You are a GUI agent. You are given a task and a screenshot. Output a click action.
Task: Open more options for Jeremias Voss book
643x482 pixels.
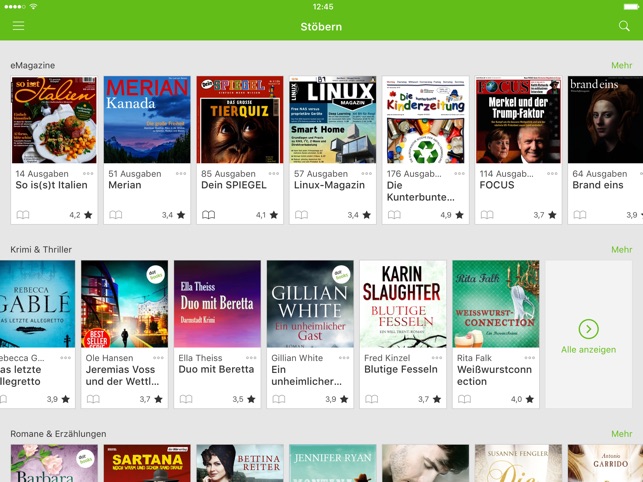[158, 358]
